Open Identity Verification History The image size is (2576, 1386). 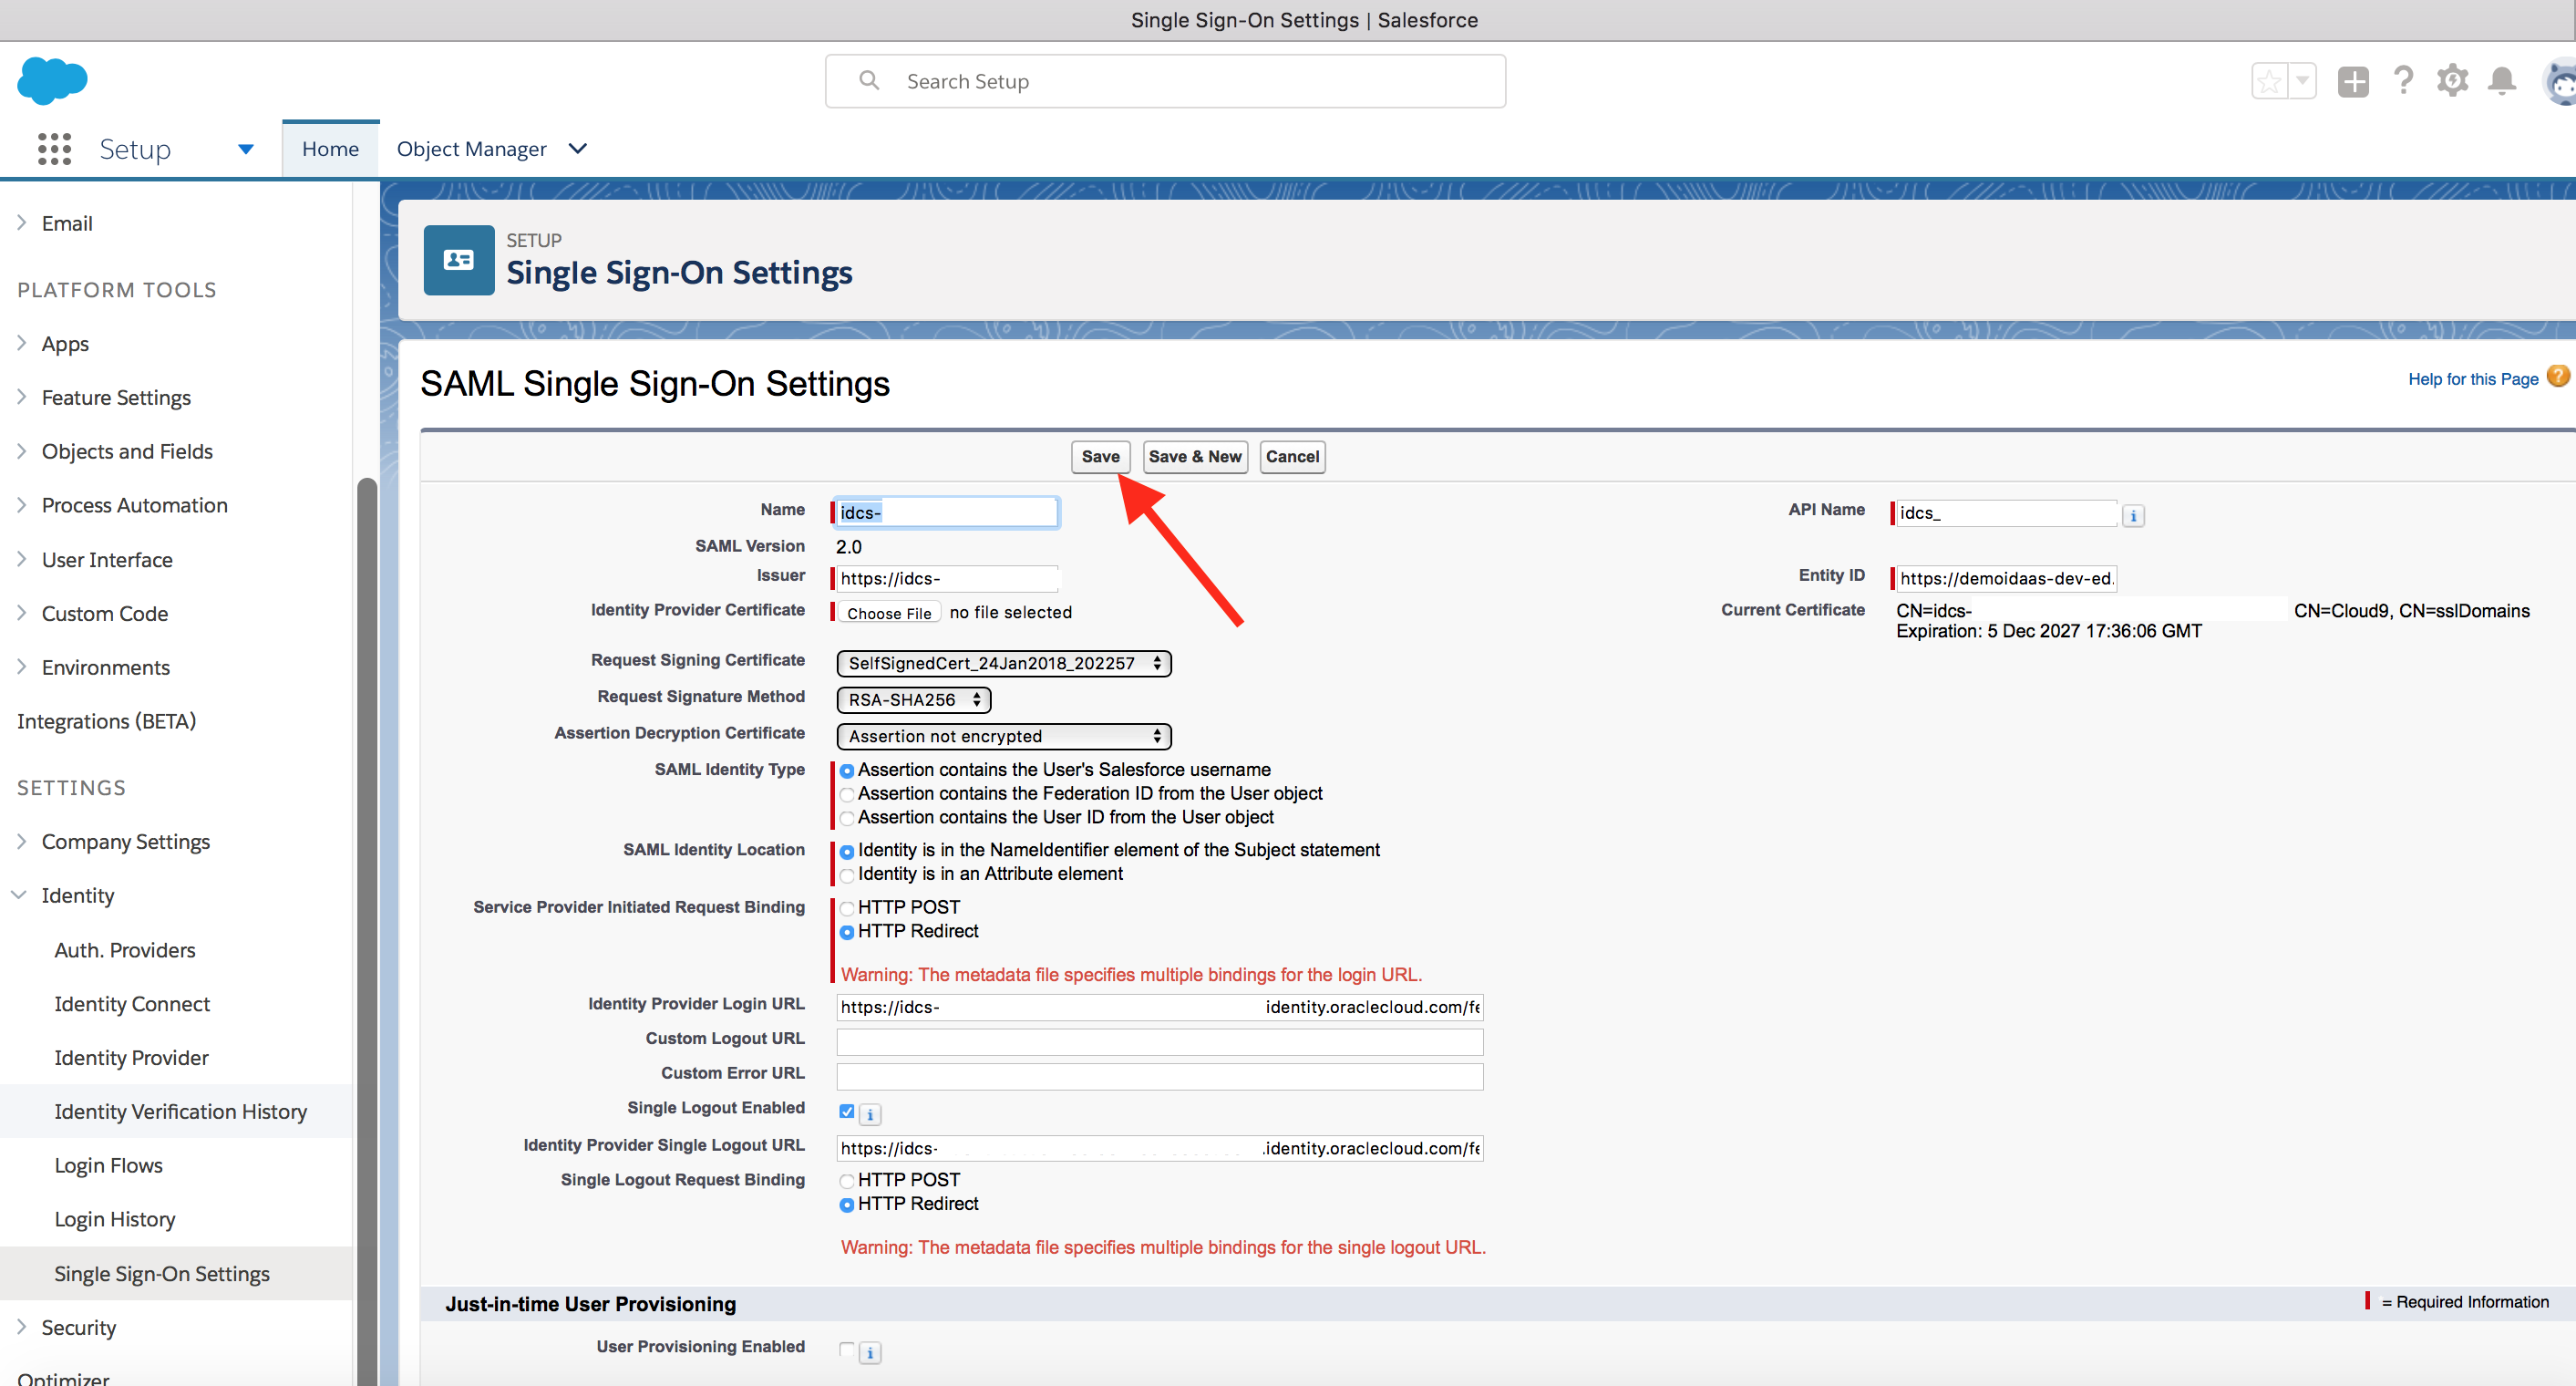[180, 1112]
